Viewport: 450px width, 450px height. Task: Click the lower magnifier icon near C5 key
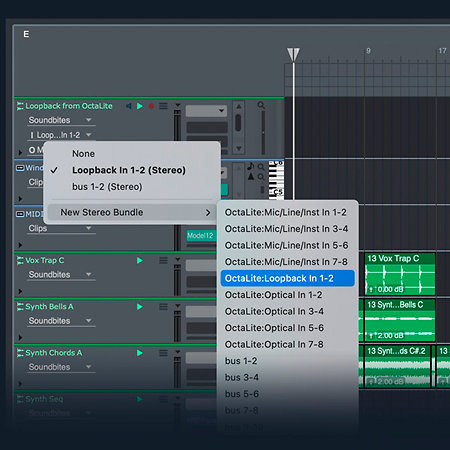tap(261, 177)
